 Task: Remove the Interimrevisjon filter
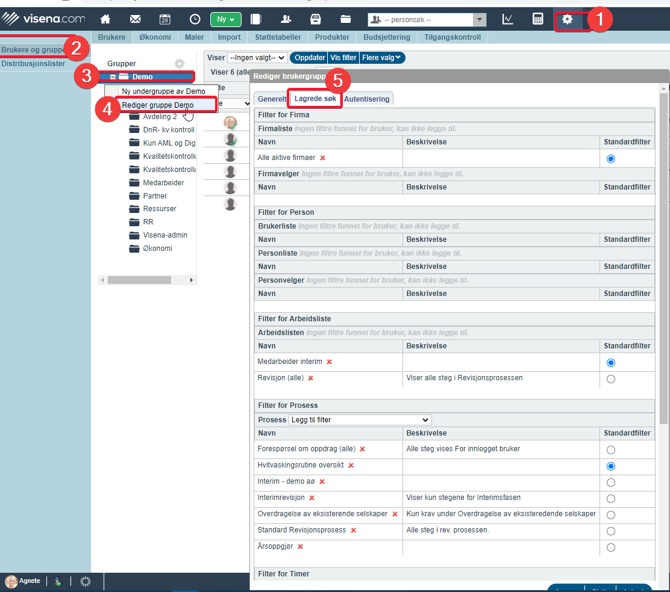(312, 498)
